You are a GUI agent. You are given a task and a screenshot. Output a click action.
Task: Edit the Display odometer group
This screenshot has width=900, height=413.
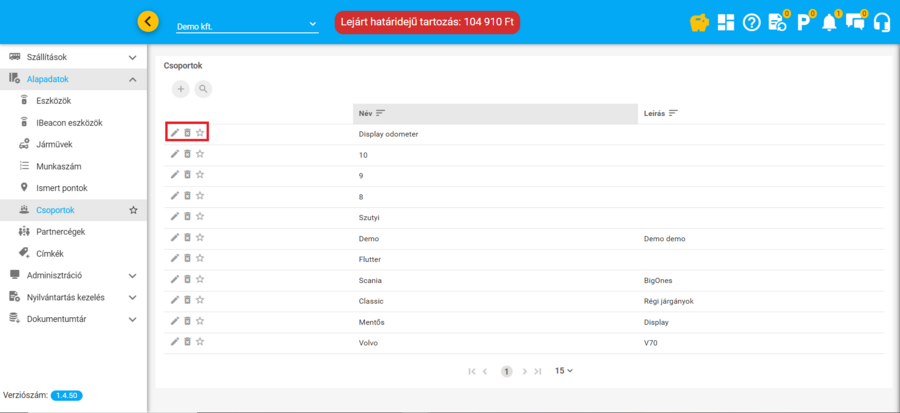coord(174,132)
